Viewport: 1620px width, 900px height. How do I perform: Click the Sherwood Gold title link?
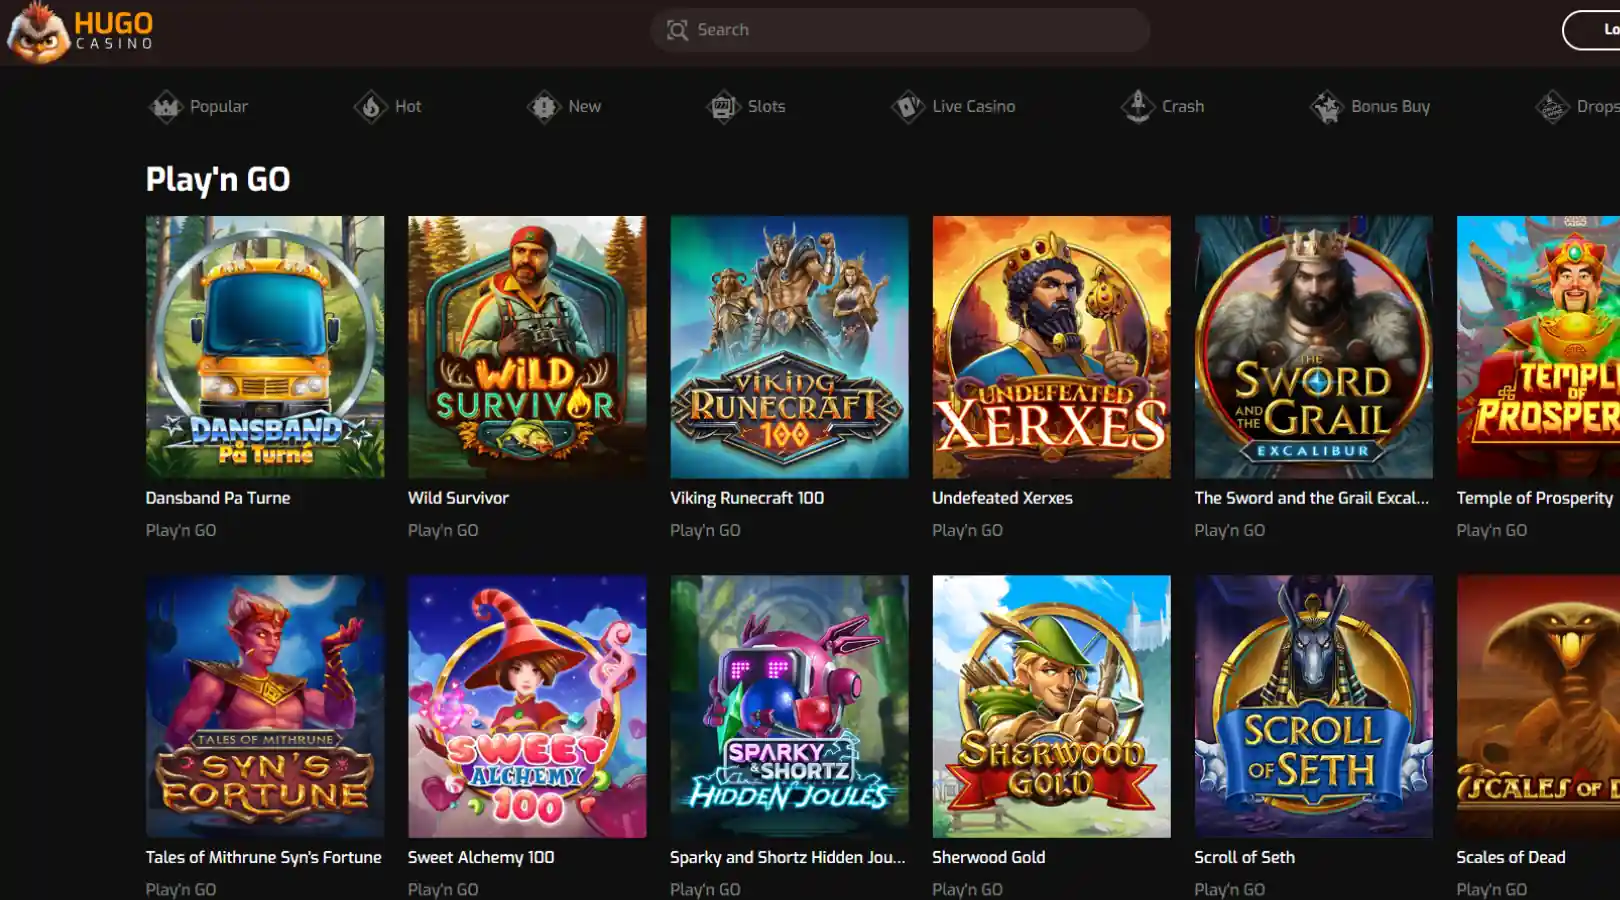pyautogui.click(x=988, y=857)
